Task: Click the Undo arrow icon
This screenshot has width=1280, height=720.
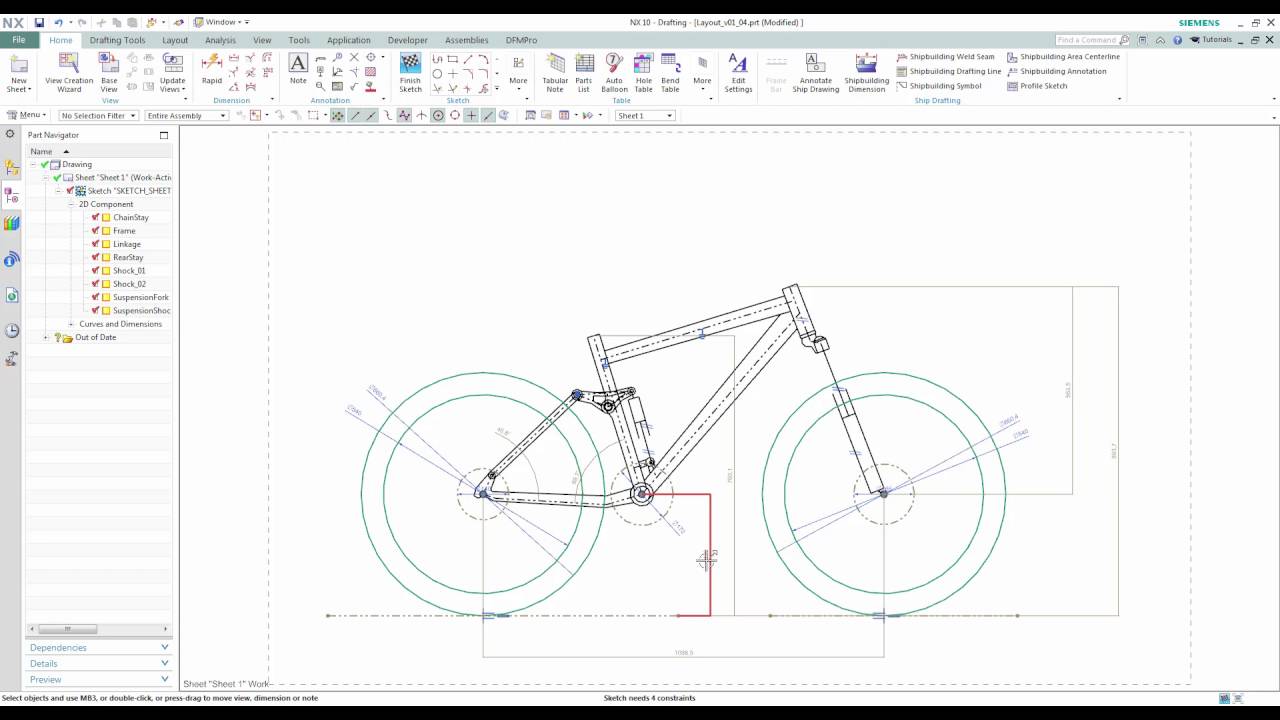Action: click(58, 22)
